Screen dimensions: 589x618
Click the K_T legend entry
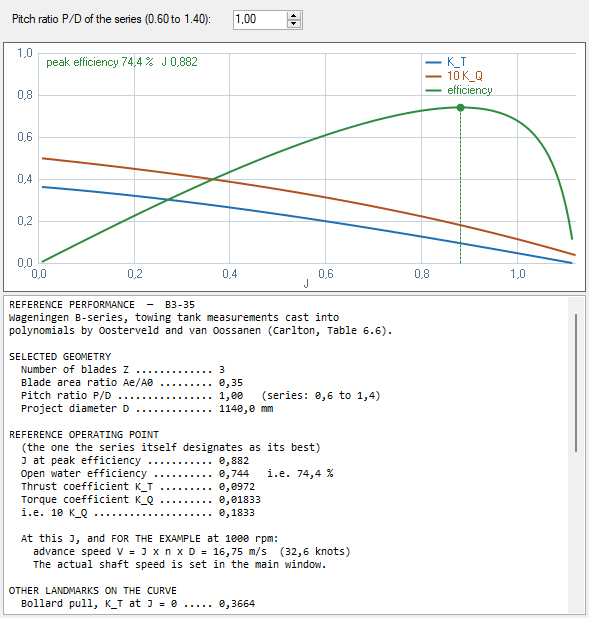457,62
